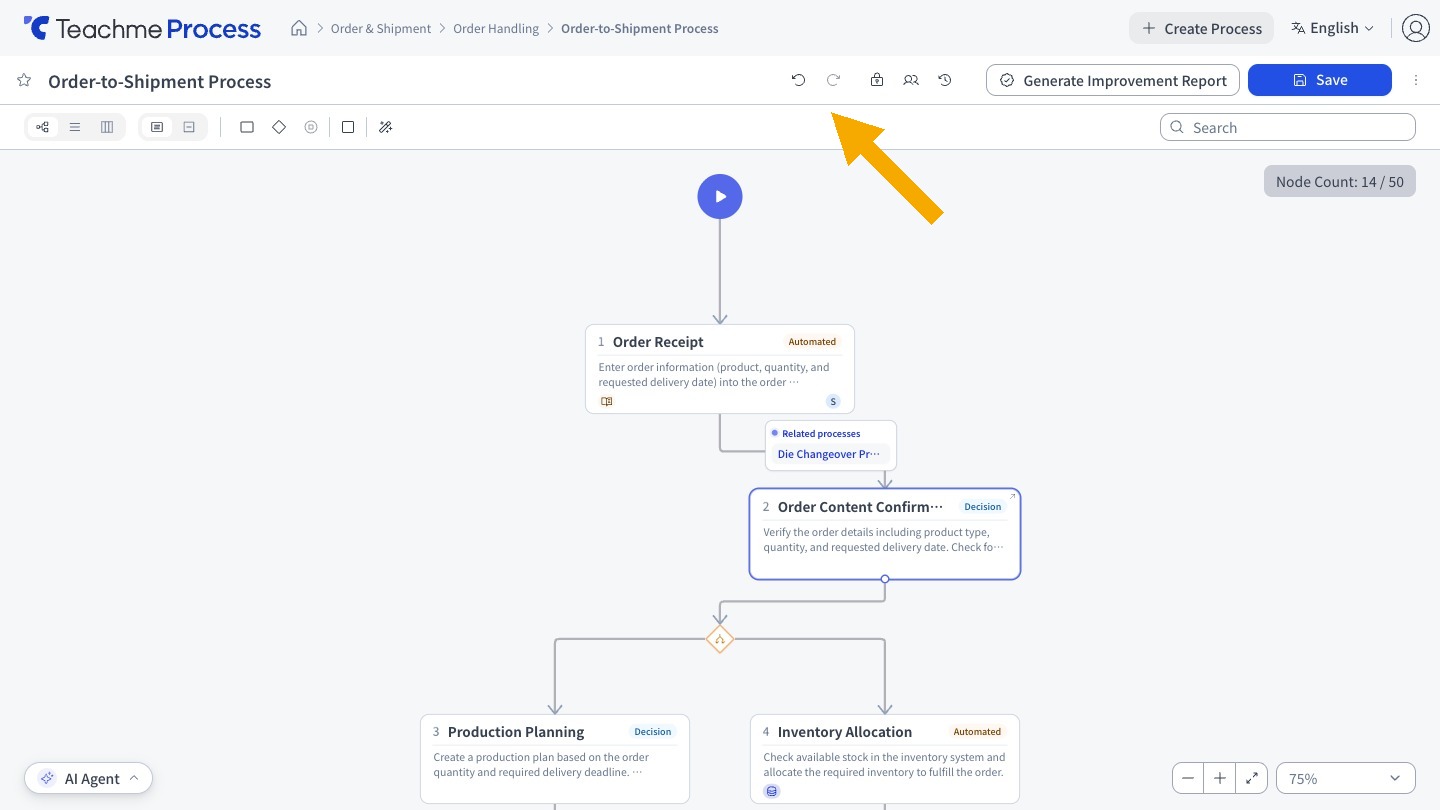Add a diamond decision node

click(x=279, y=127)
